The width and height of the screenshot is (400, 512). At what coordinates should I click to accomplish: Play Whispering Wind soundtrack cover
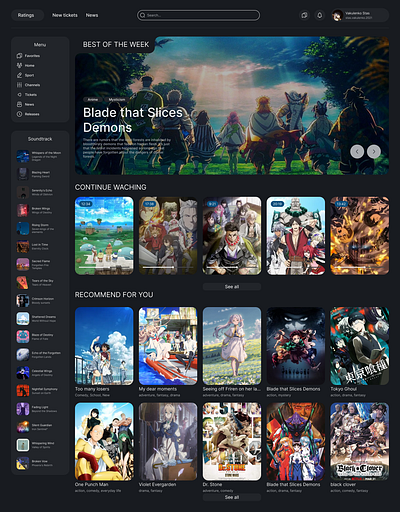pos(23,445)
